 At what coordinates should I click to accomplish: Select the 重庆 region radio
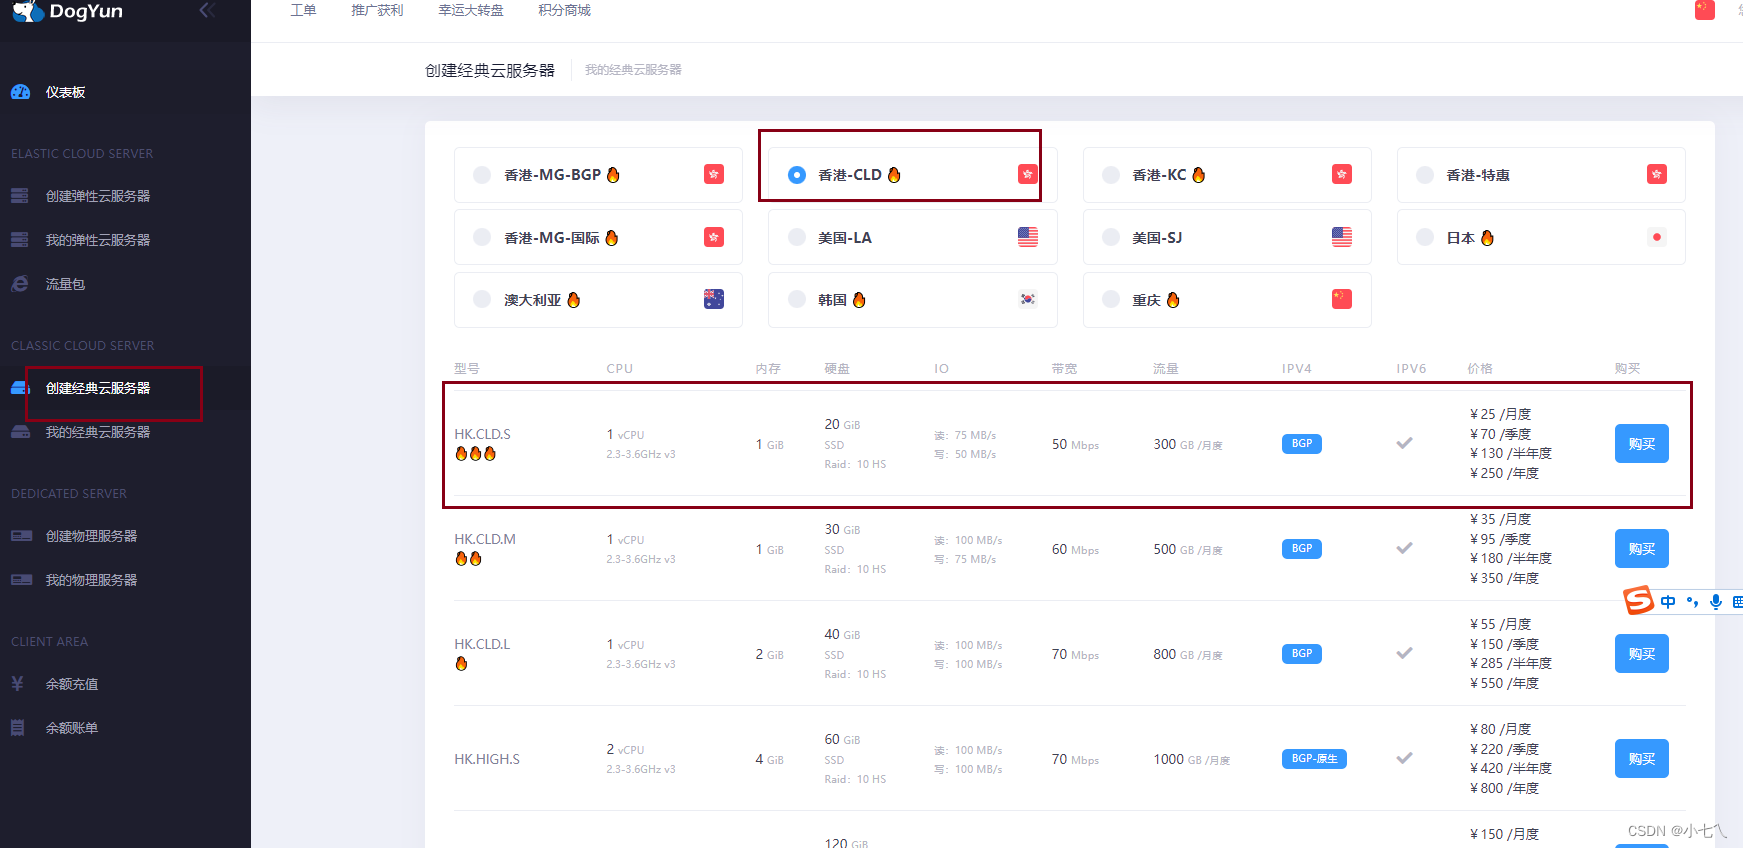[x=1111, y=299]
